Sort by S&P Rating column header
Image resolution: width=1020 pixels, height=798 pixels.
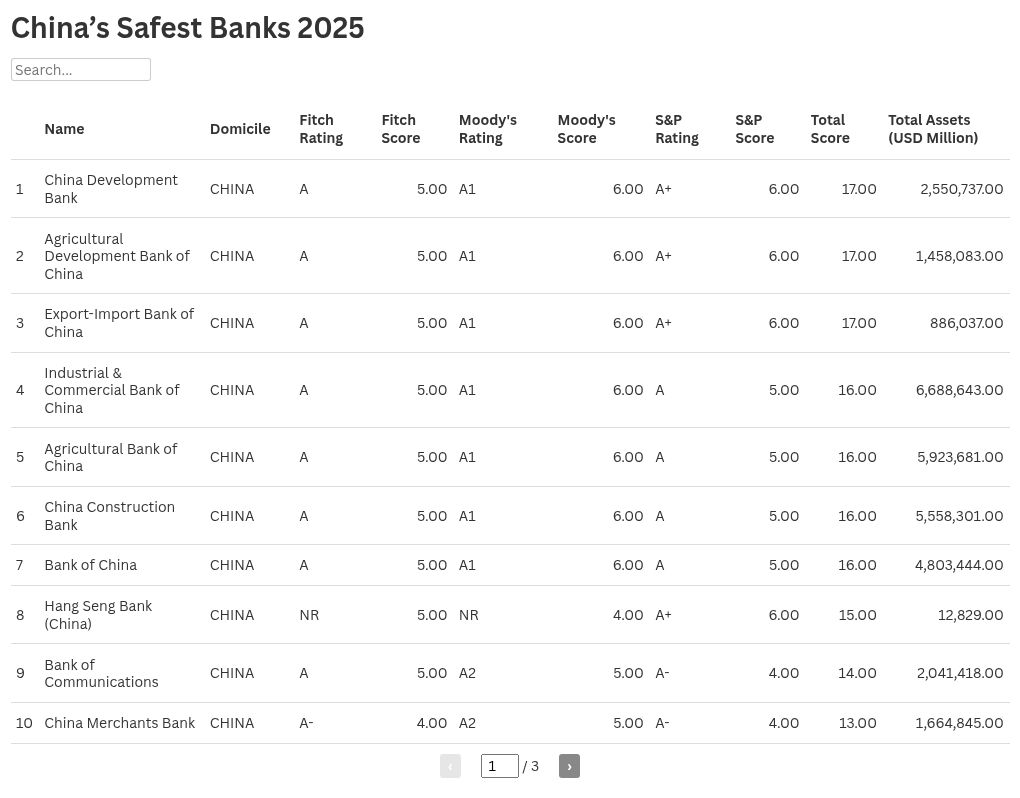pyautogui.click(x=676, y=129)
